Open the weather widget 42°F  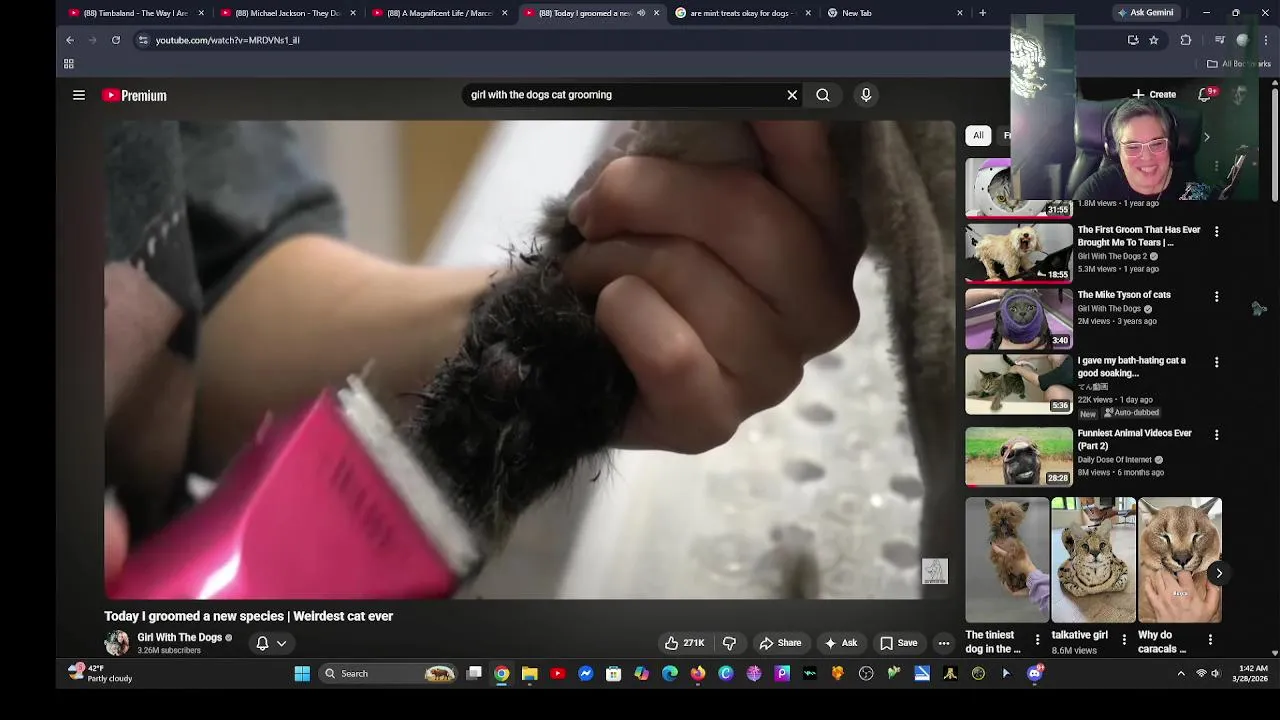pos(100,673)
